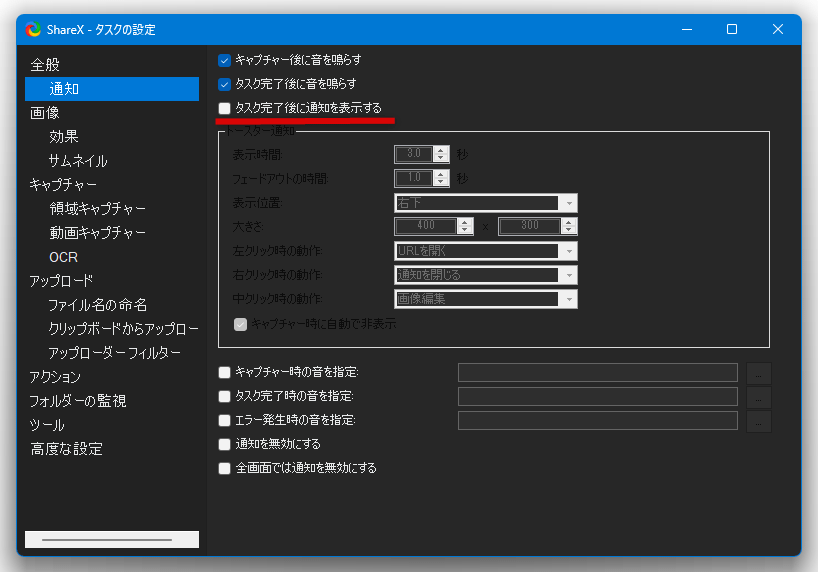Check 全画面では通知を無効にする option
Screen dimensions: 818x572
[x=224, y=469]
